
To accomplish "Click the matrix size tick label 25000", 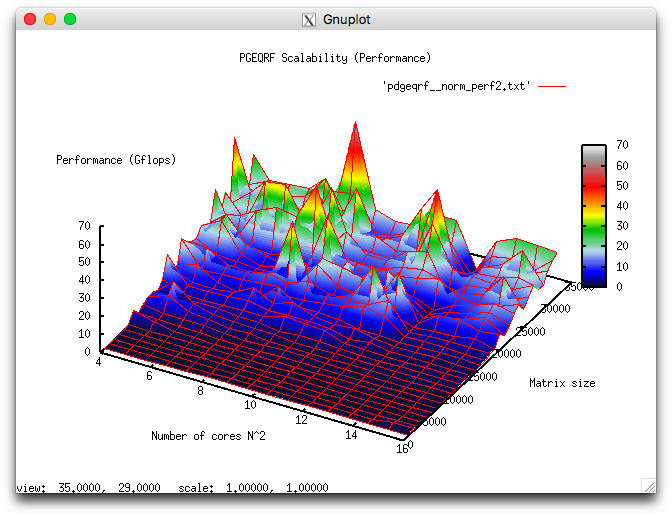I will (531, 331).
